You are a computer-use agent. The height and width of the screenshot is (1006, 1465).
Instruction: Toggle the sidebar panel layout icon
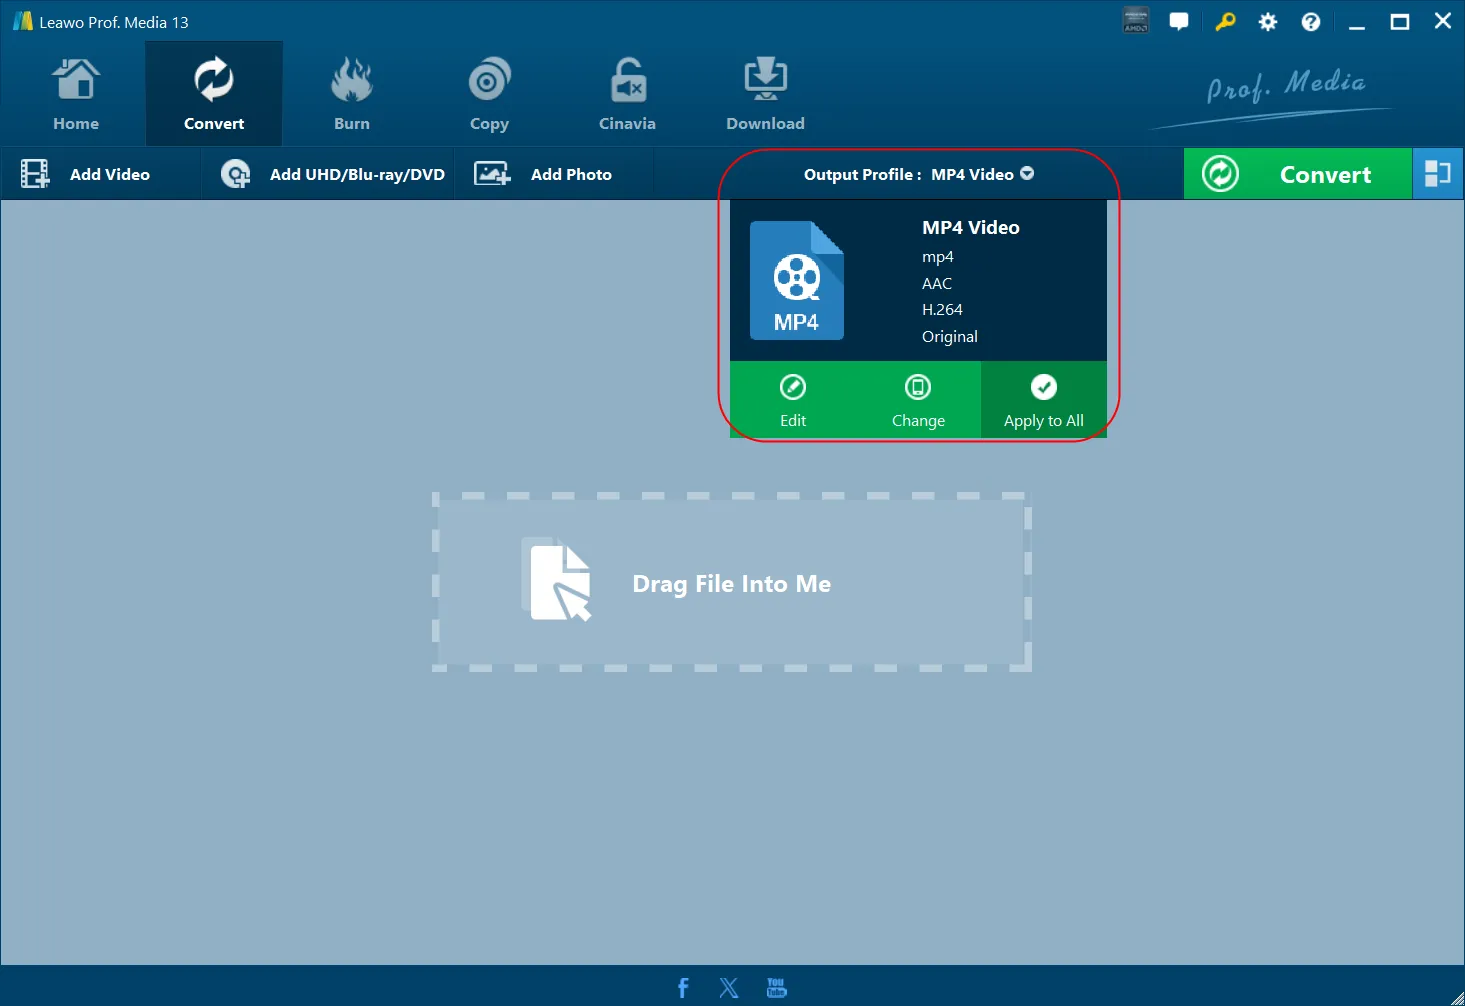1438,174
